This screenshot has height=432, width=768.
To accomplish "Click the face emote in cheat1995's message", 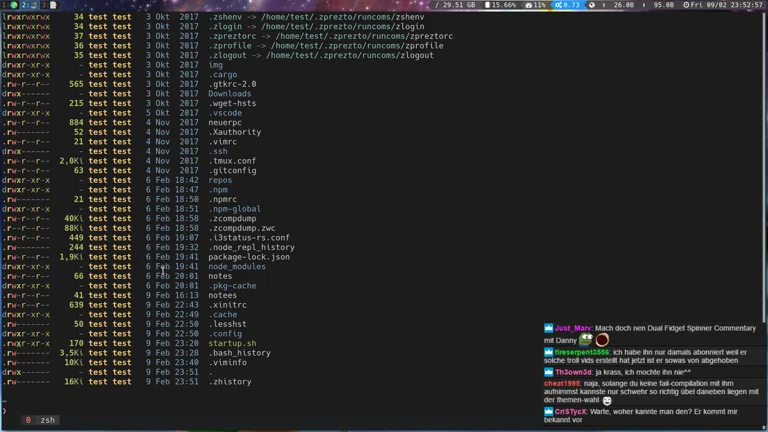I will tap(607, 401).
